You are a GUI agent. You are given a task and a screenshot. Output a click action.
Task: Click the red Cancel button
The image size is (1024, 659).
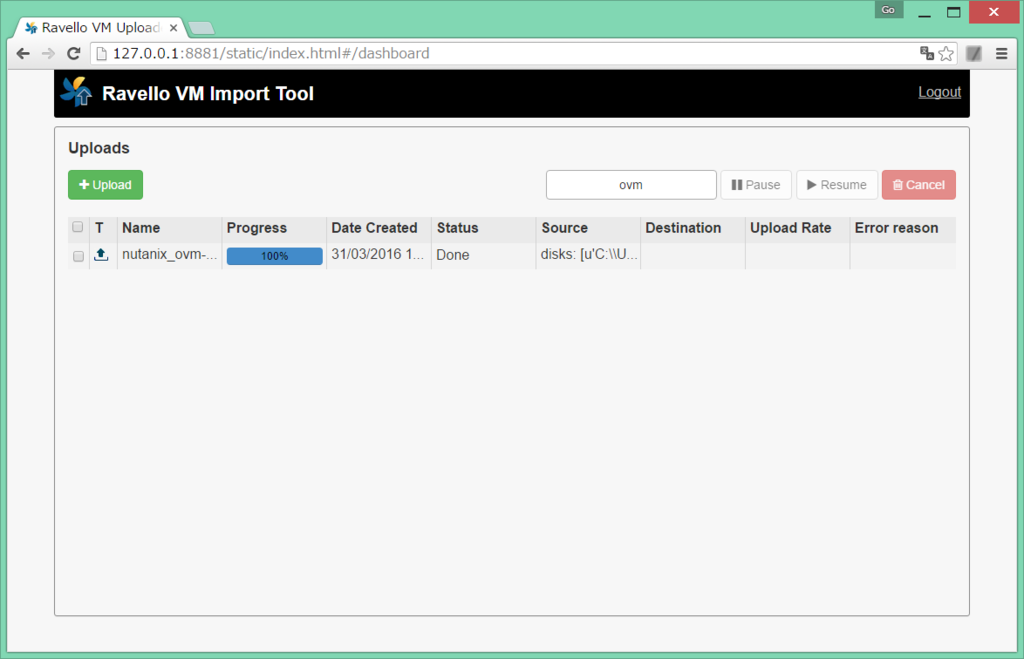918,185
